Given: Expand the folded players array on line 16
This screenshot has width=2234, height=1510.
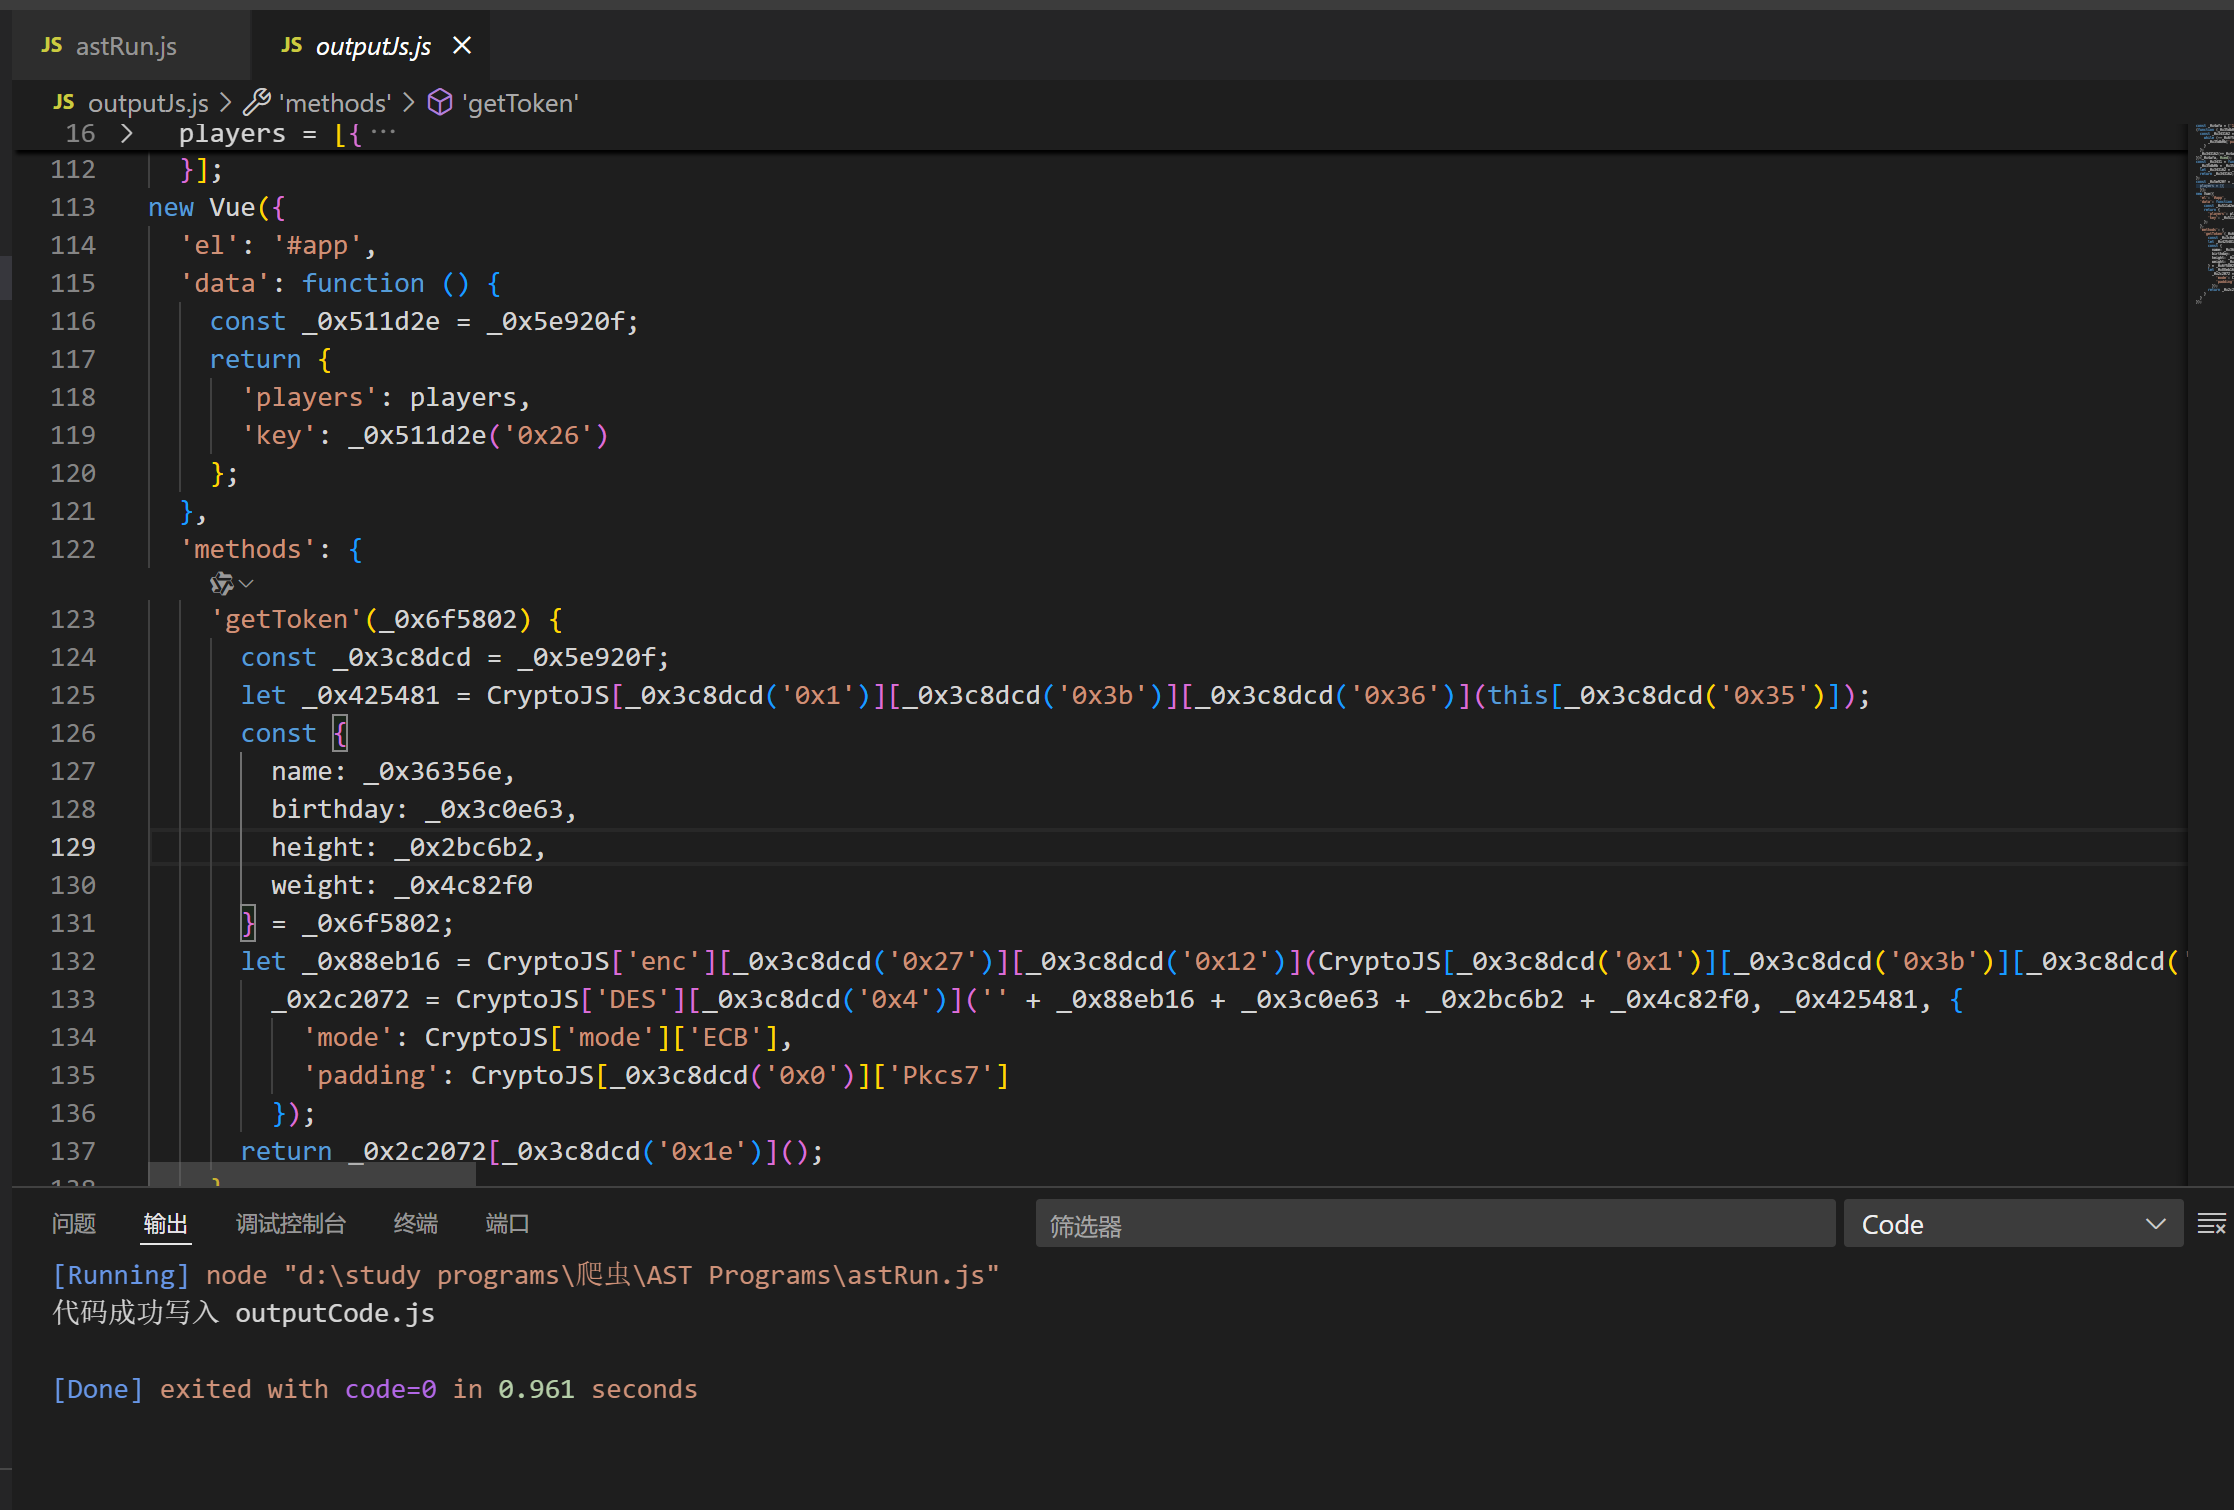Looking at the screenshot, I should [127, 133].
